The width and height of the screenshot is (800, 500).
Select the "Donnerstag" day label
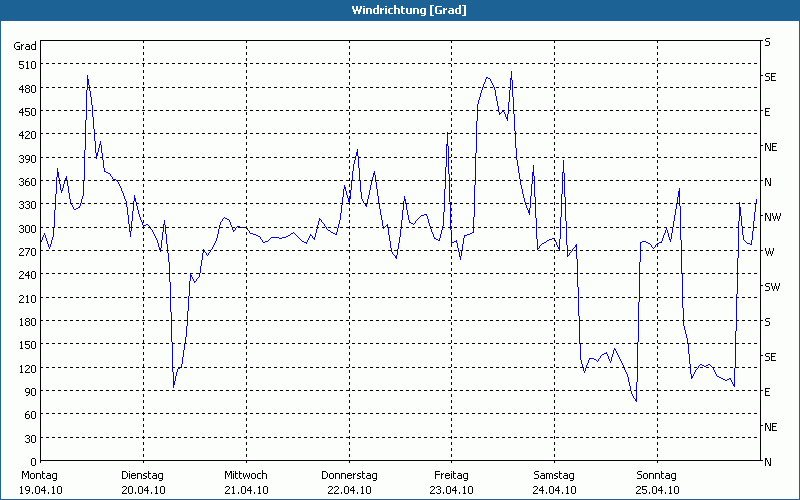(349, 476)
